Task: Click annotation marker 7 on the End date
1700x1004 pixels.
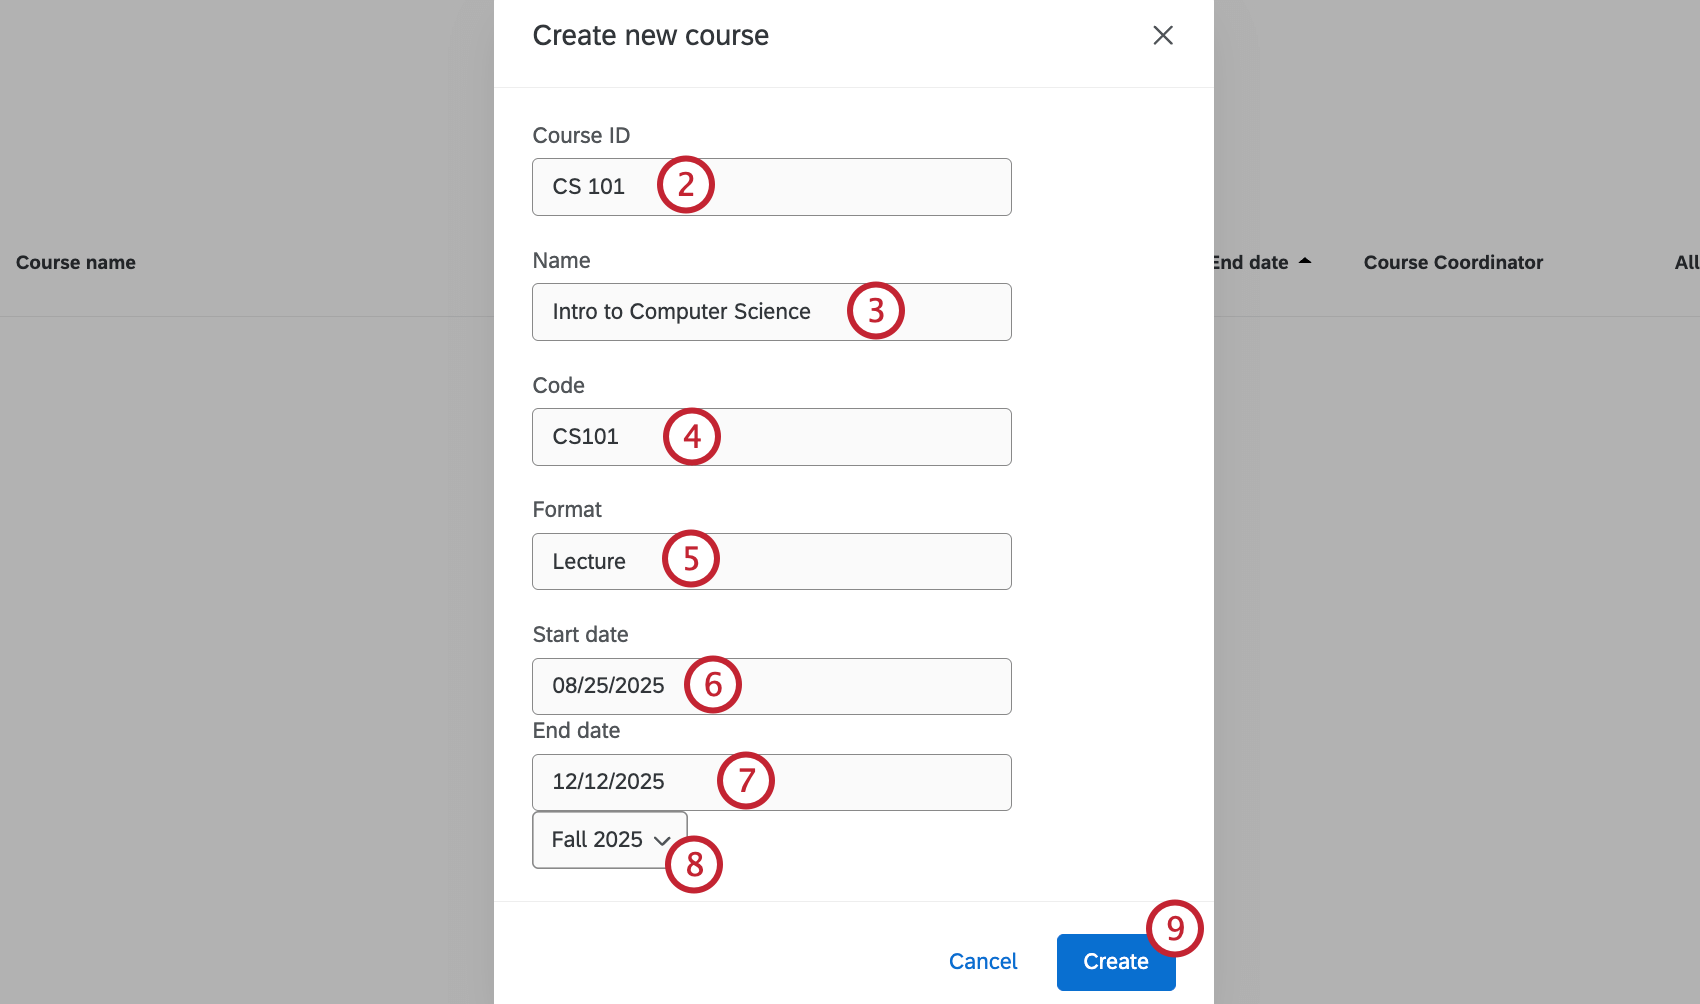Action: (x=746, y=780)
